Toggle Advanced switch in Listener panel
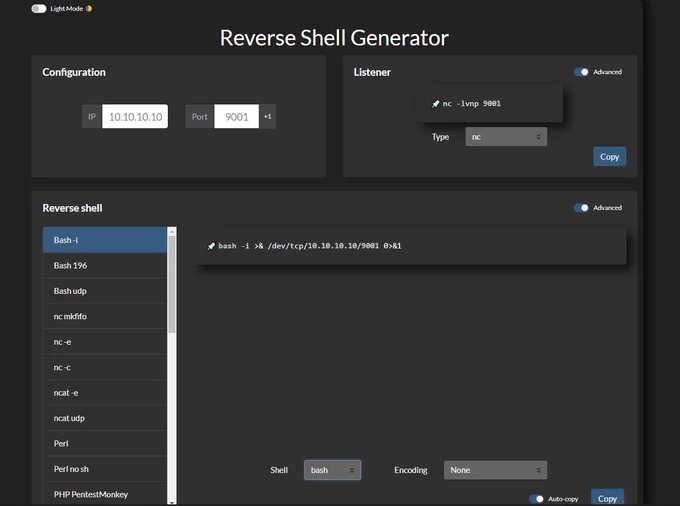Screen dimensions: 680x506 click(581, 72)
